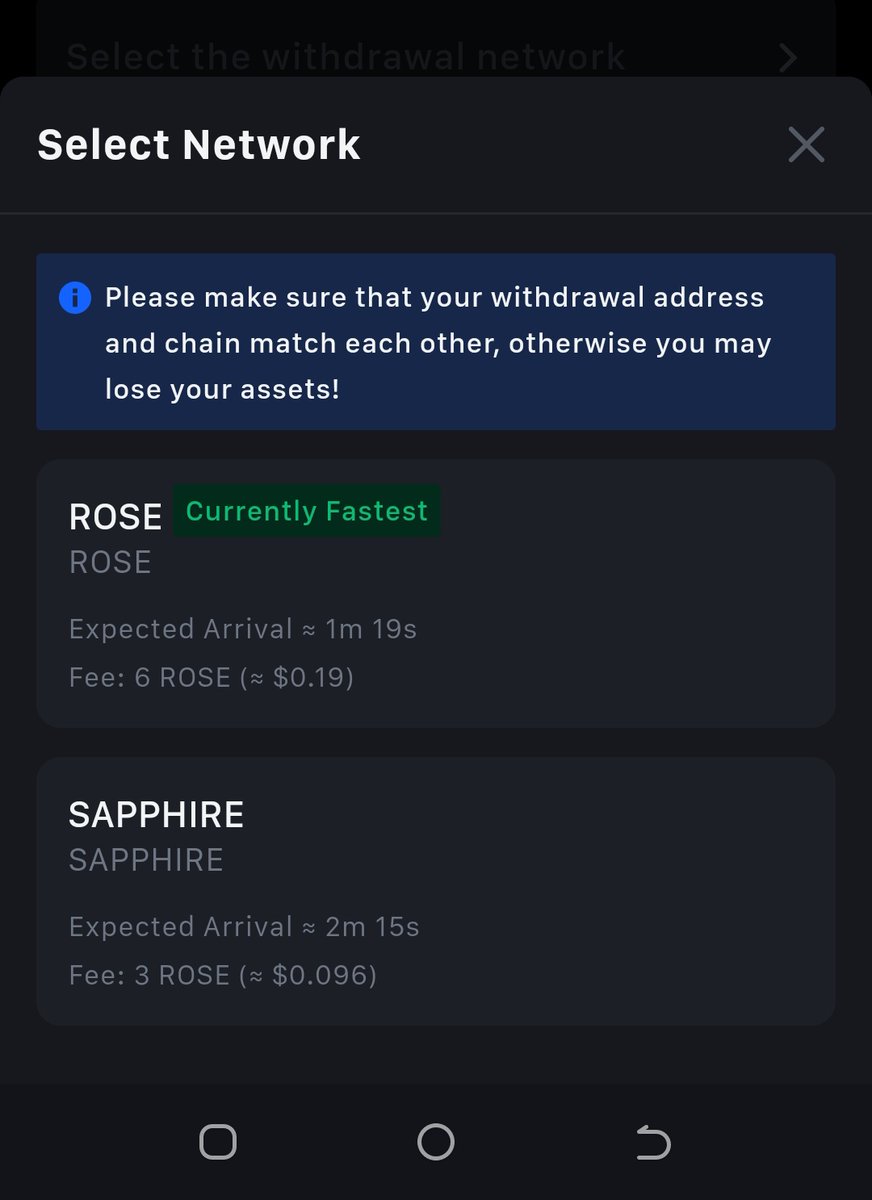Close the Select Network dialog
The width and height of the screenshot is (872, 1200).
[x=806, y=145]
